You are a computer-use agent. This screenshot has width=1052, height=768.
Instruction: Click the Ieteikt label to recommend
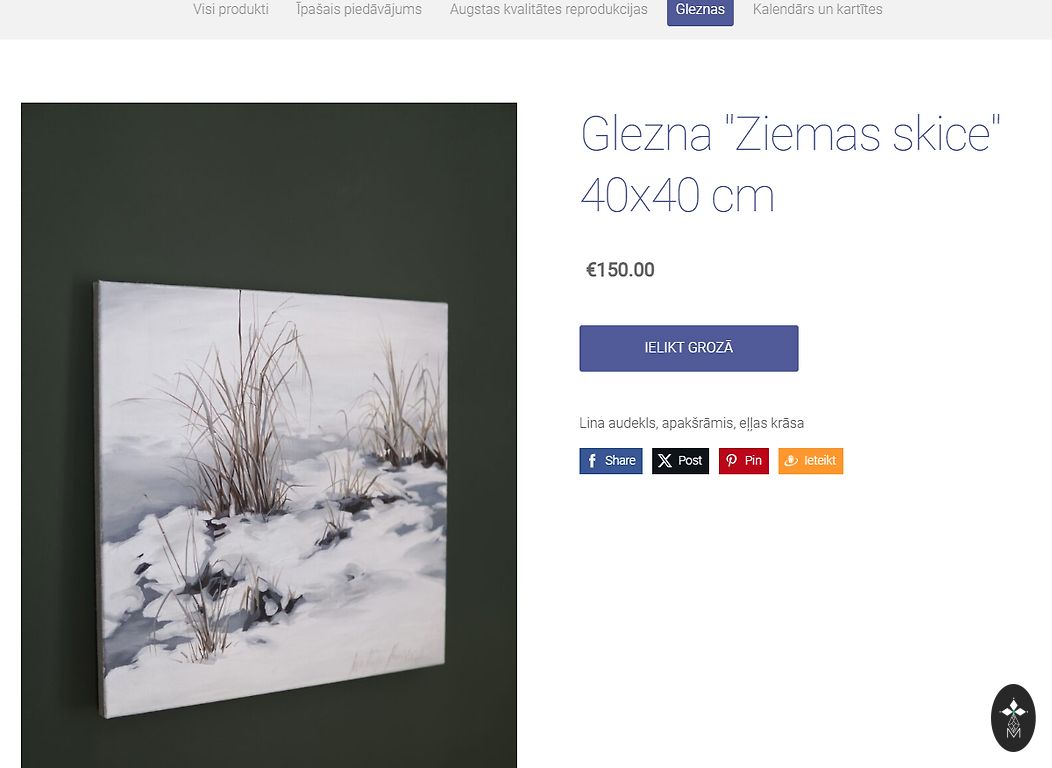pos(820,461)
